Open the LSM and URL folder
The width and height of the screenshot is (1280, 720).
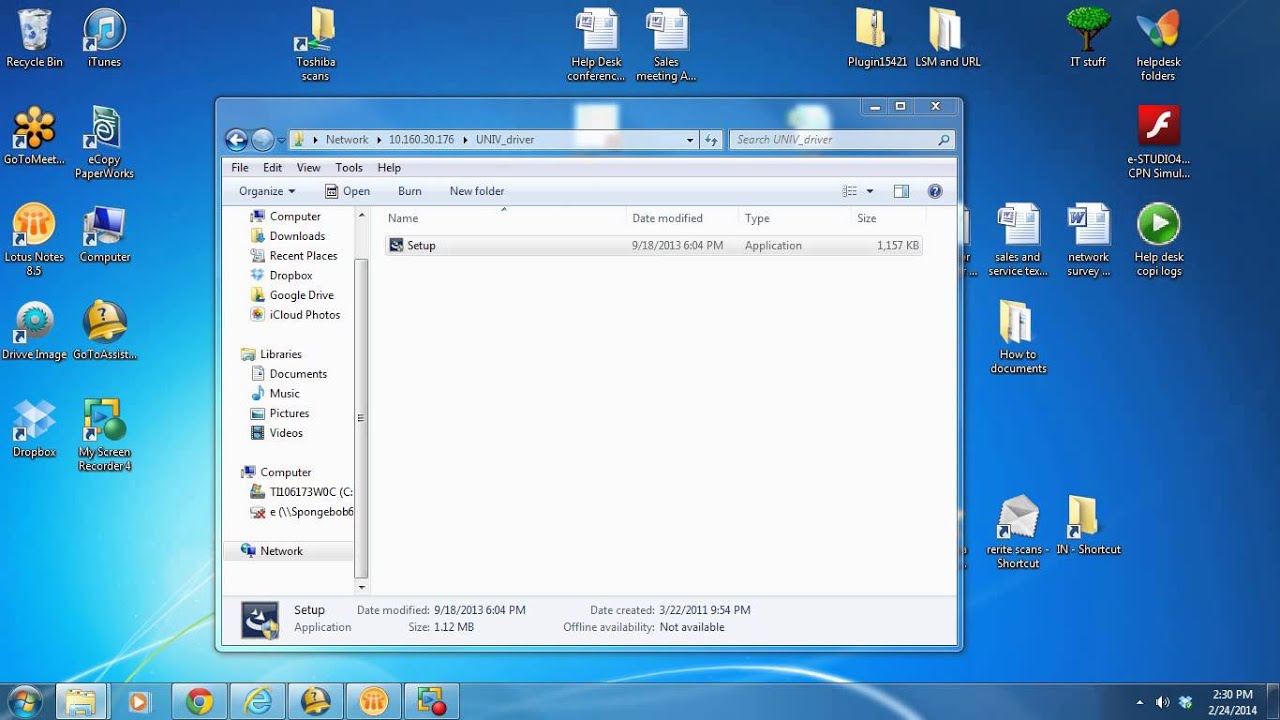948,38
